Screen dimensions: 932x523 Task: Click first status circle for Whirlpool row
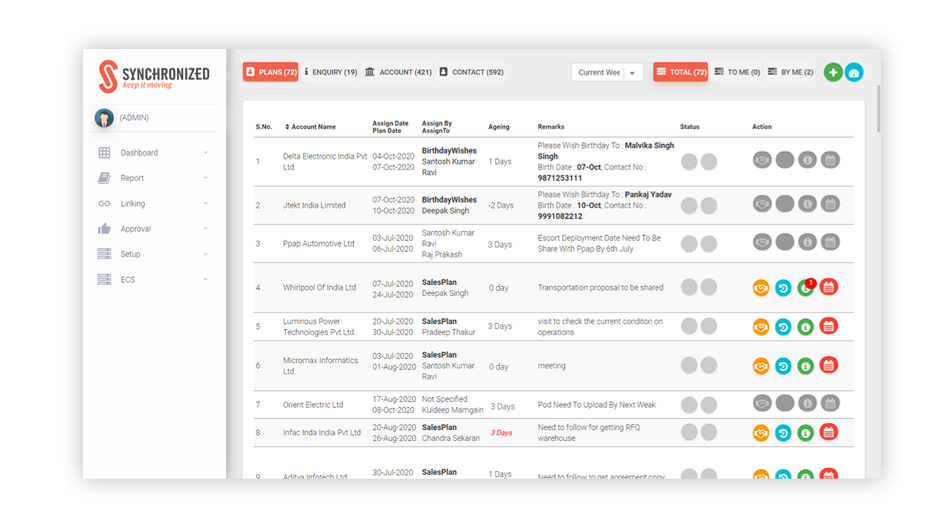tap(689, 287)
